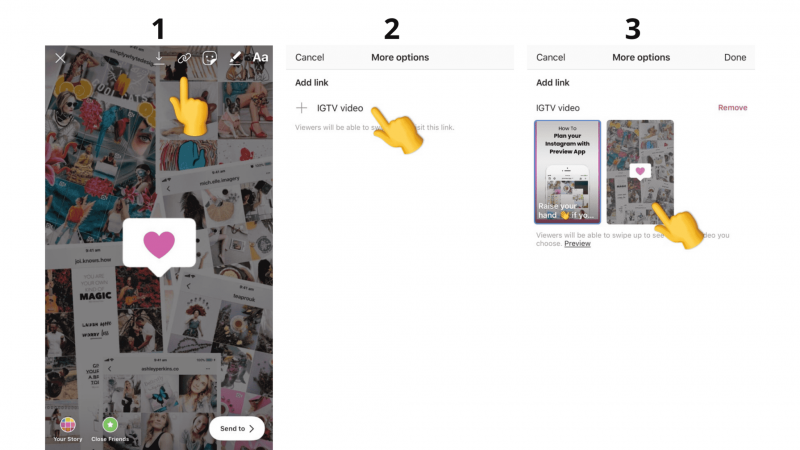The image size is (800, 450).
Task: Choose the heart collage video thumbnail
Action: click(x=640, y=172)
